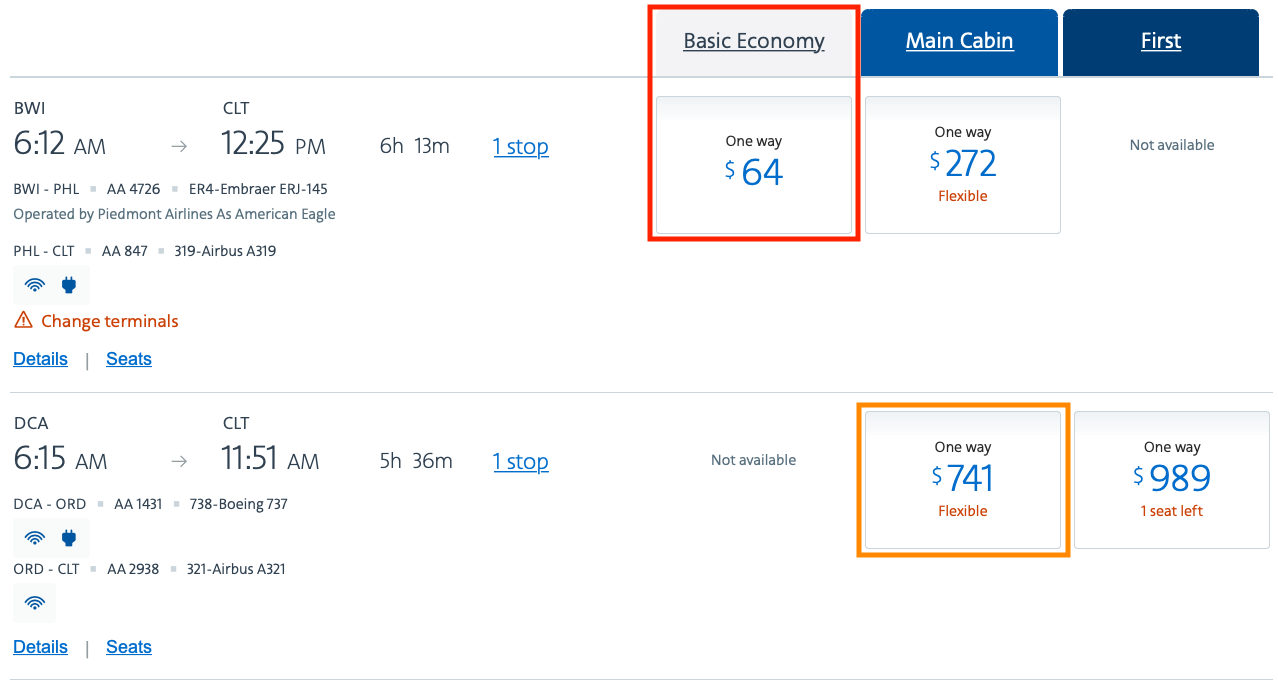
Task: Expand Details for the BWI to CLT flight
Action: 41,359
